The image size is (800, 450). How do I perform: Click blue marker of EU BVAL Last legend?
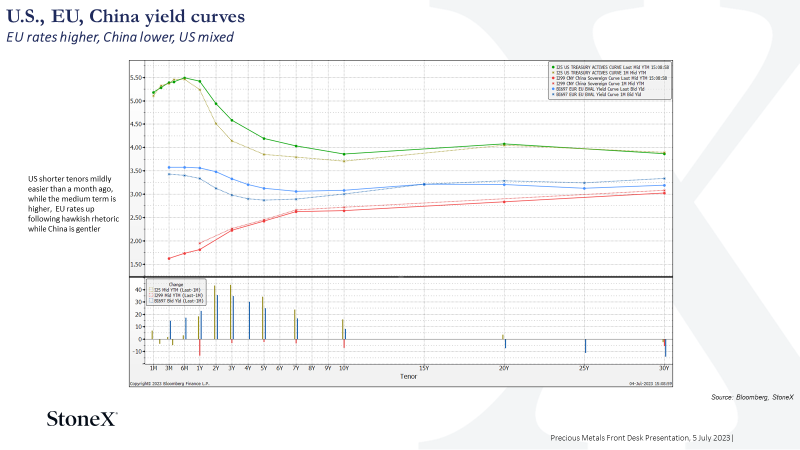click(553, 89)
